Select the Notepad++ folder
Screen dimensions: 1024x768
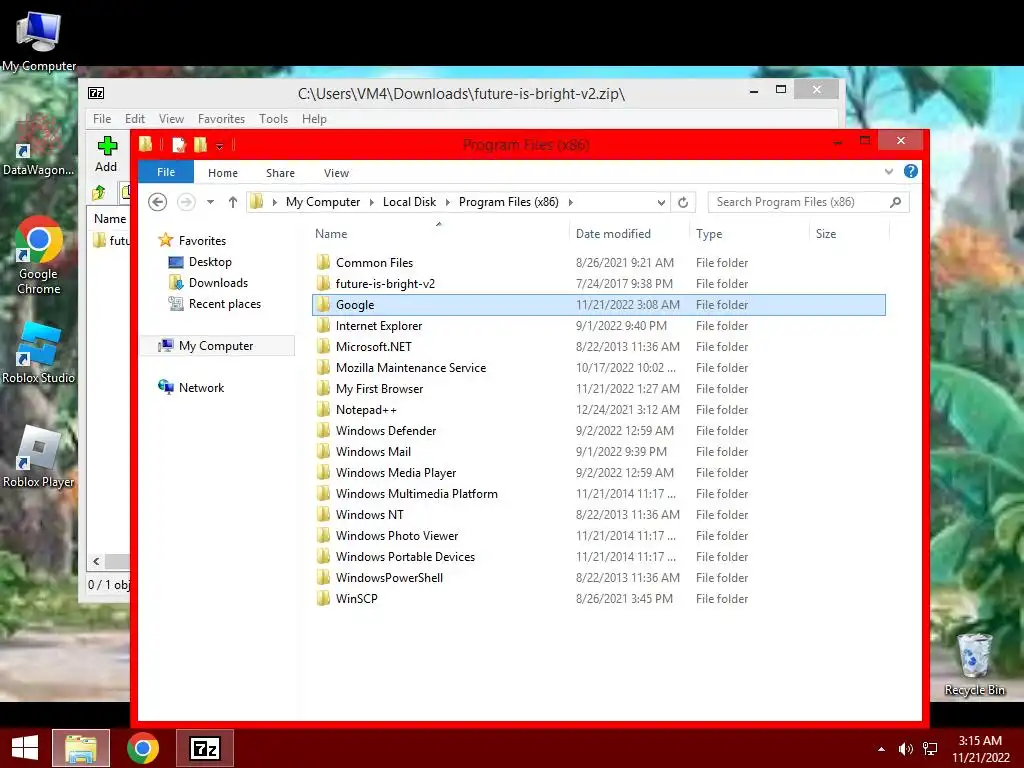pos(366,409)
